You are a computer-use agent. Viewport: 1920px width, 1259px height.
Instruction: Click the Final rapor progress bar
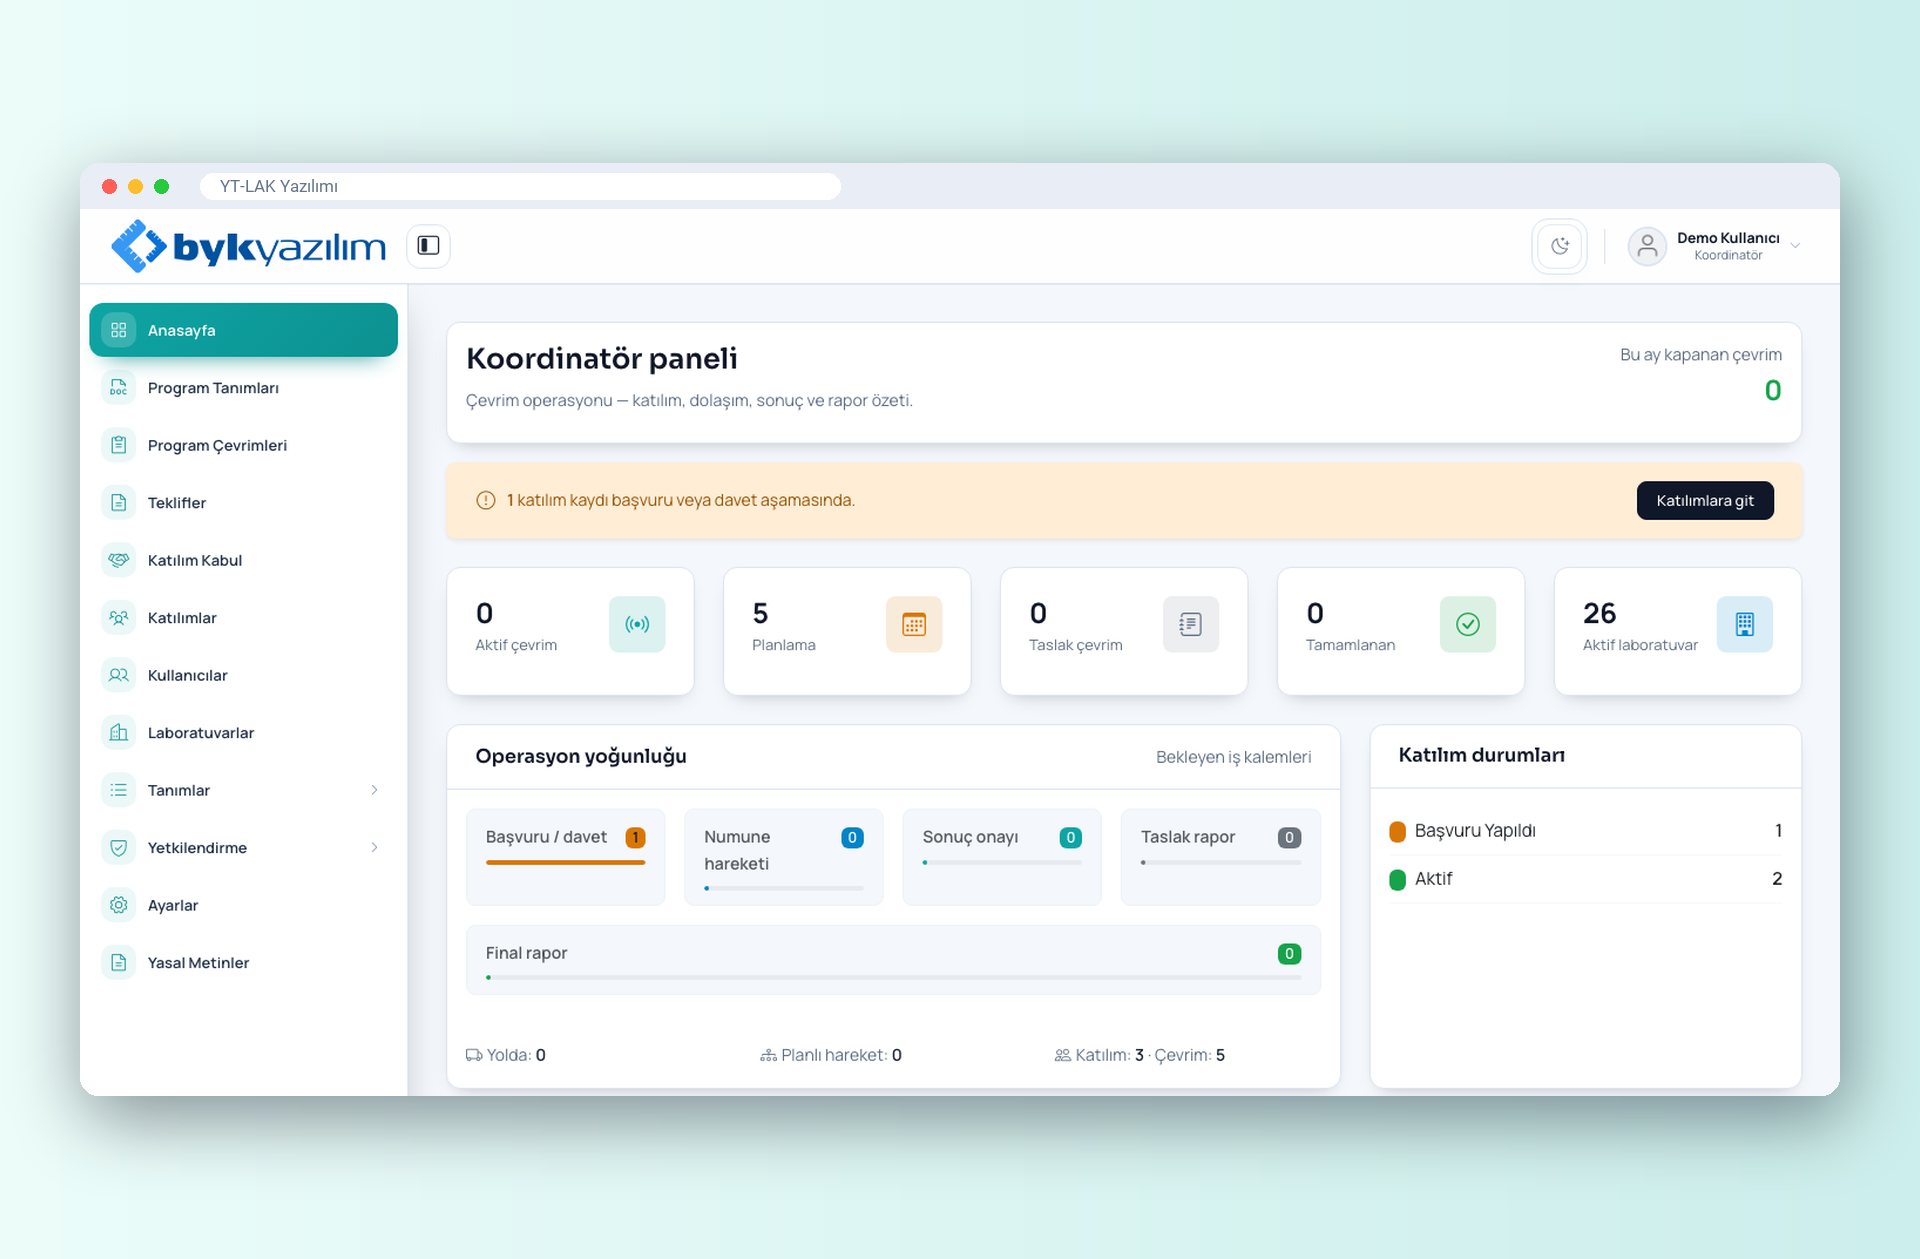(x=893, y=978)
